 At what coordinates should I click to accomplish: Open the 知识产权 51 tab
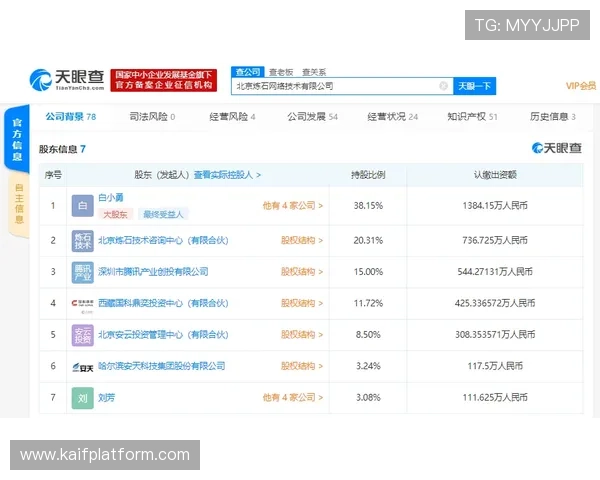[473, 116]
